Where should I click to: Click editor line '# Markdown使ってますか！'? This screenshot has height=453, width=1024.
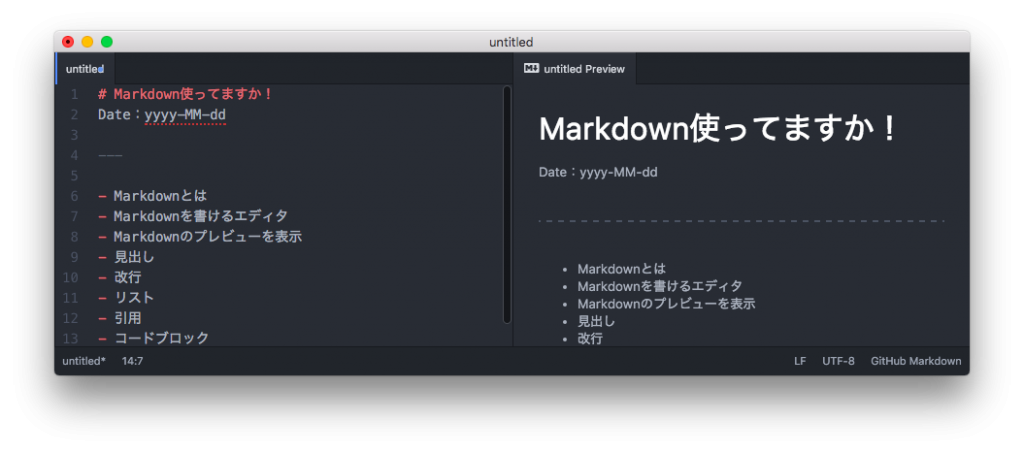coord(185,95)
